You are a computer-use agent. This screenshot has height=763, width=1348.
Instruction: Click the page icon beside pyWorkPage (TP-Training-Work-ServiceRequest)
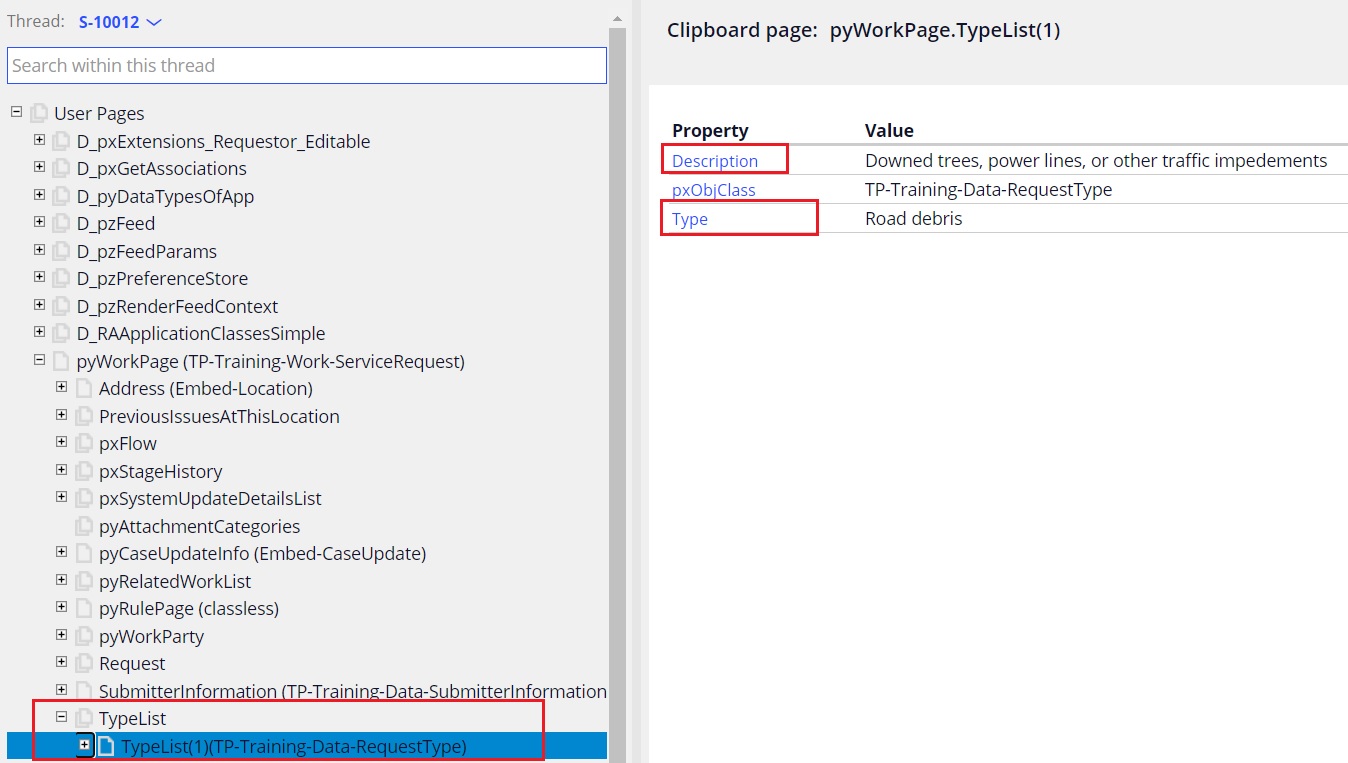point(61,361)
